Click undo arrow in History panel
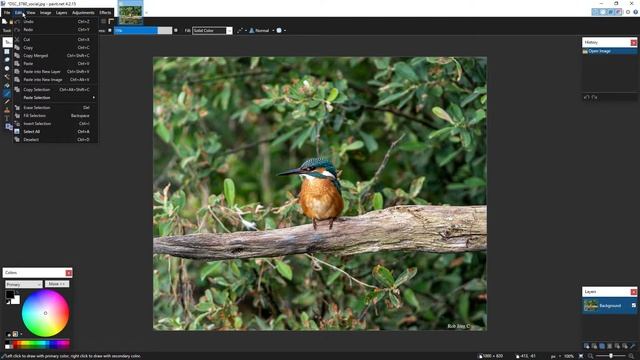Screen dimensions: 640x360 point(587,97)
